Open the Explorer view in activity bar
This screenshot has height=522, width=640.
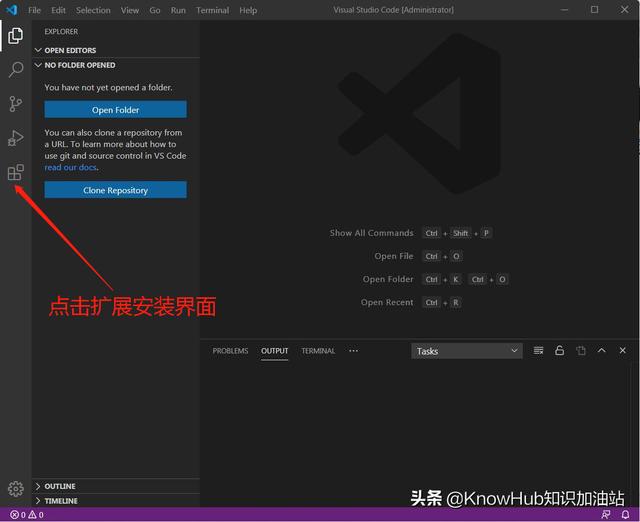pyautogui.click(x=16, y=36)
